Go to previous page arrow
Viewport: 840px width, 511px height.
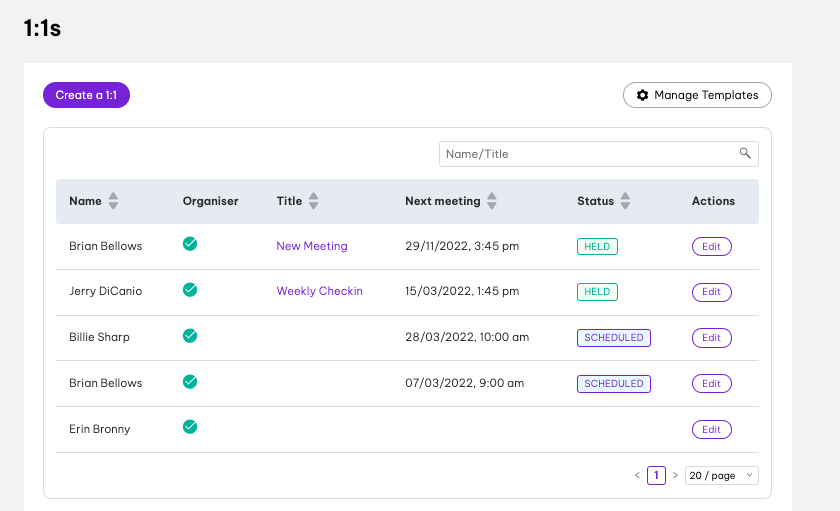[x=638, y=475]
